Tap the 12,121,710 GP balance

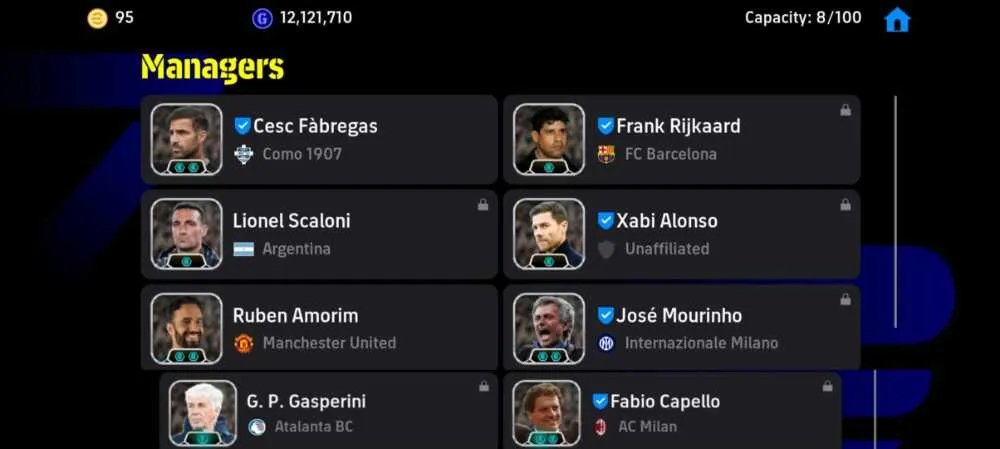(316, 18)
